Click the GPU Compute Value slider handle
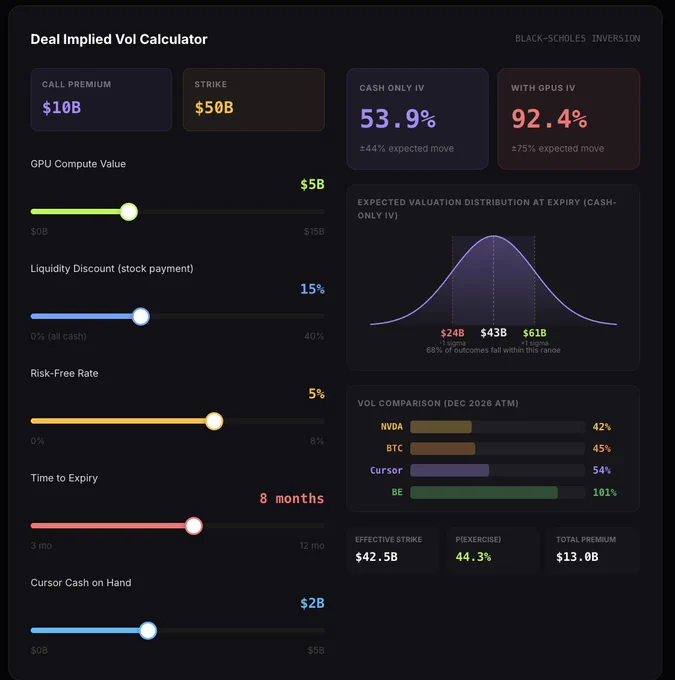Viewport: 675px width, 680px height. [129, 212]
